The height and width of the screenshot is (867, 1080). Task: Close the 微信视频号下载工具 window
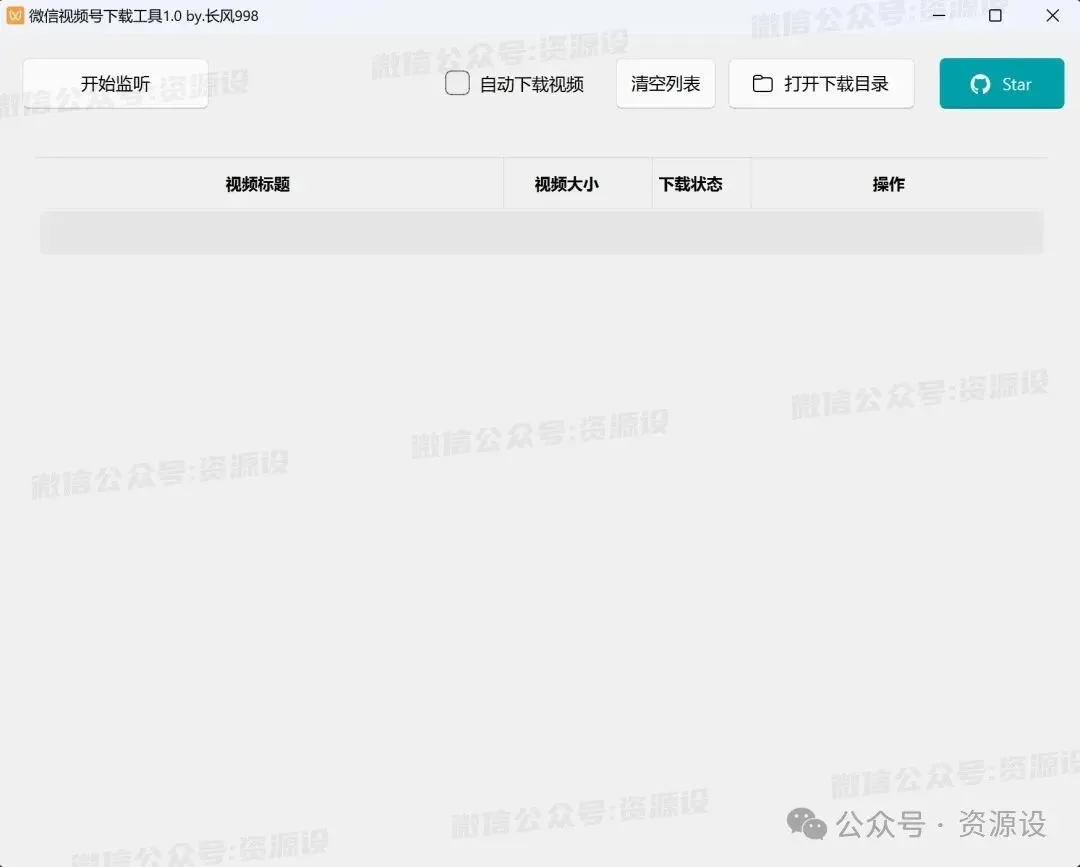pyautogui.click(x=1052, y=15)
